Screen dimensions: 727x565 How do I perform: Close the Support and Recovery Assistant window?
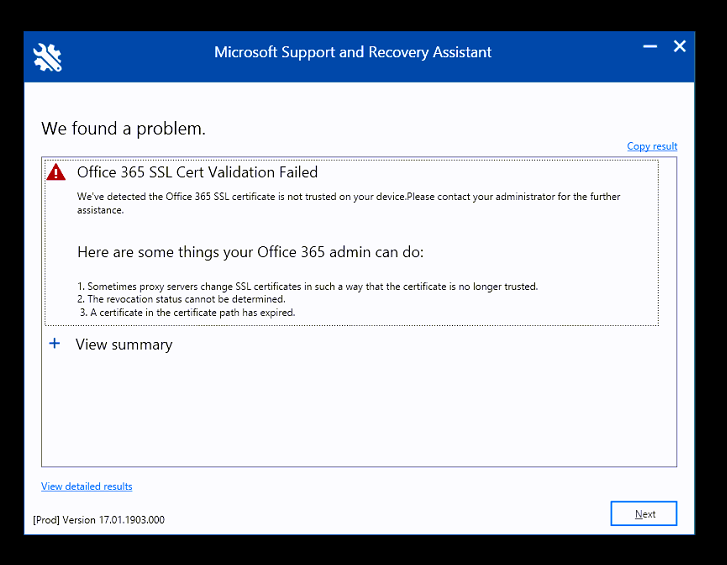[x=680, y=46]
